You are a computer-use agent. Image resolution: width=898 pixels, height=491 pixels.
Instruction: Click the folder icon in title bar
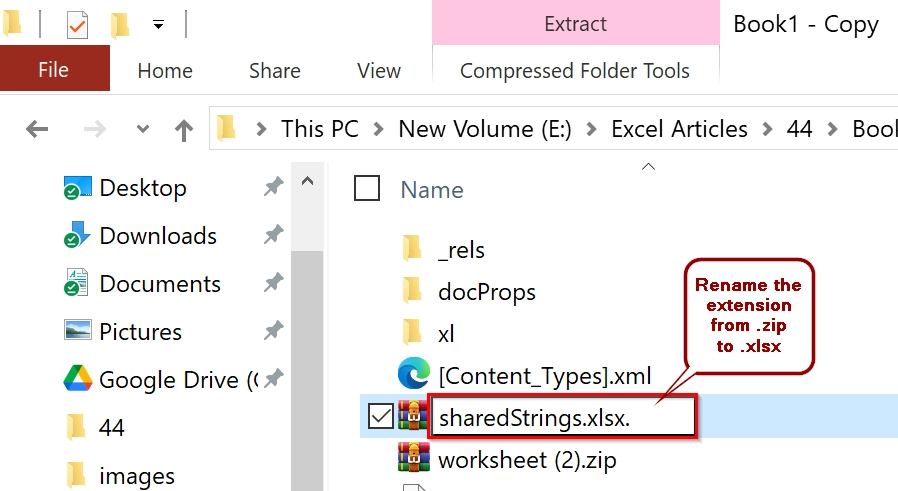(12, 24)
